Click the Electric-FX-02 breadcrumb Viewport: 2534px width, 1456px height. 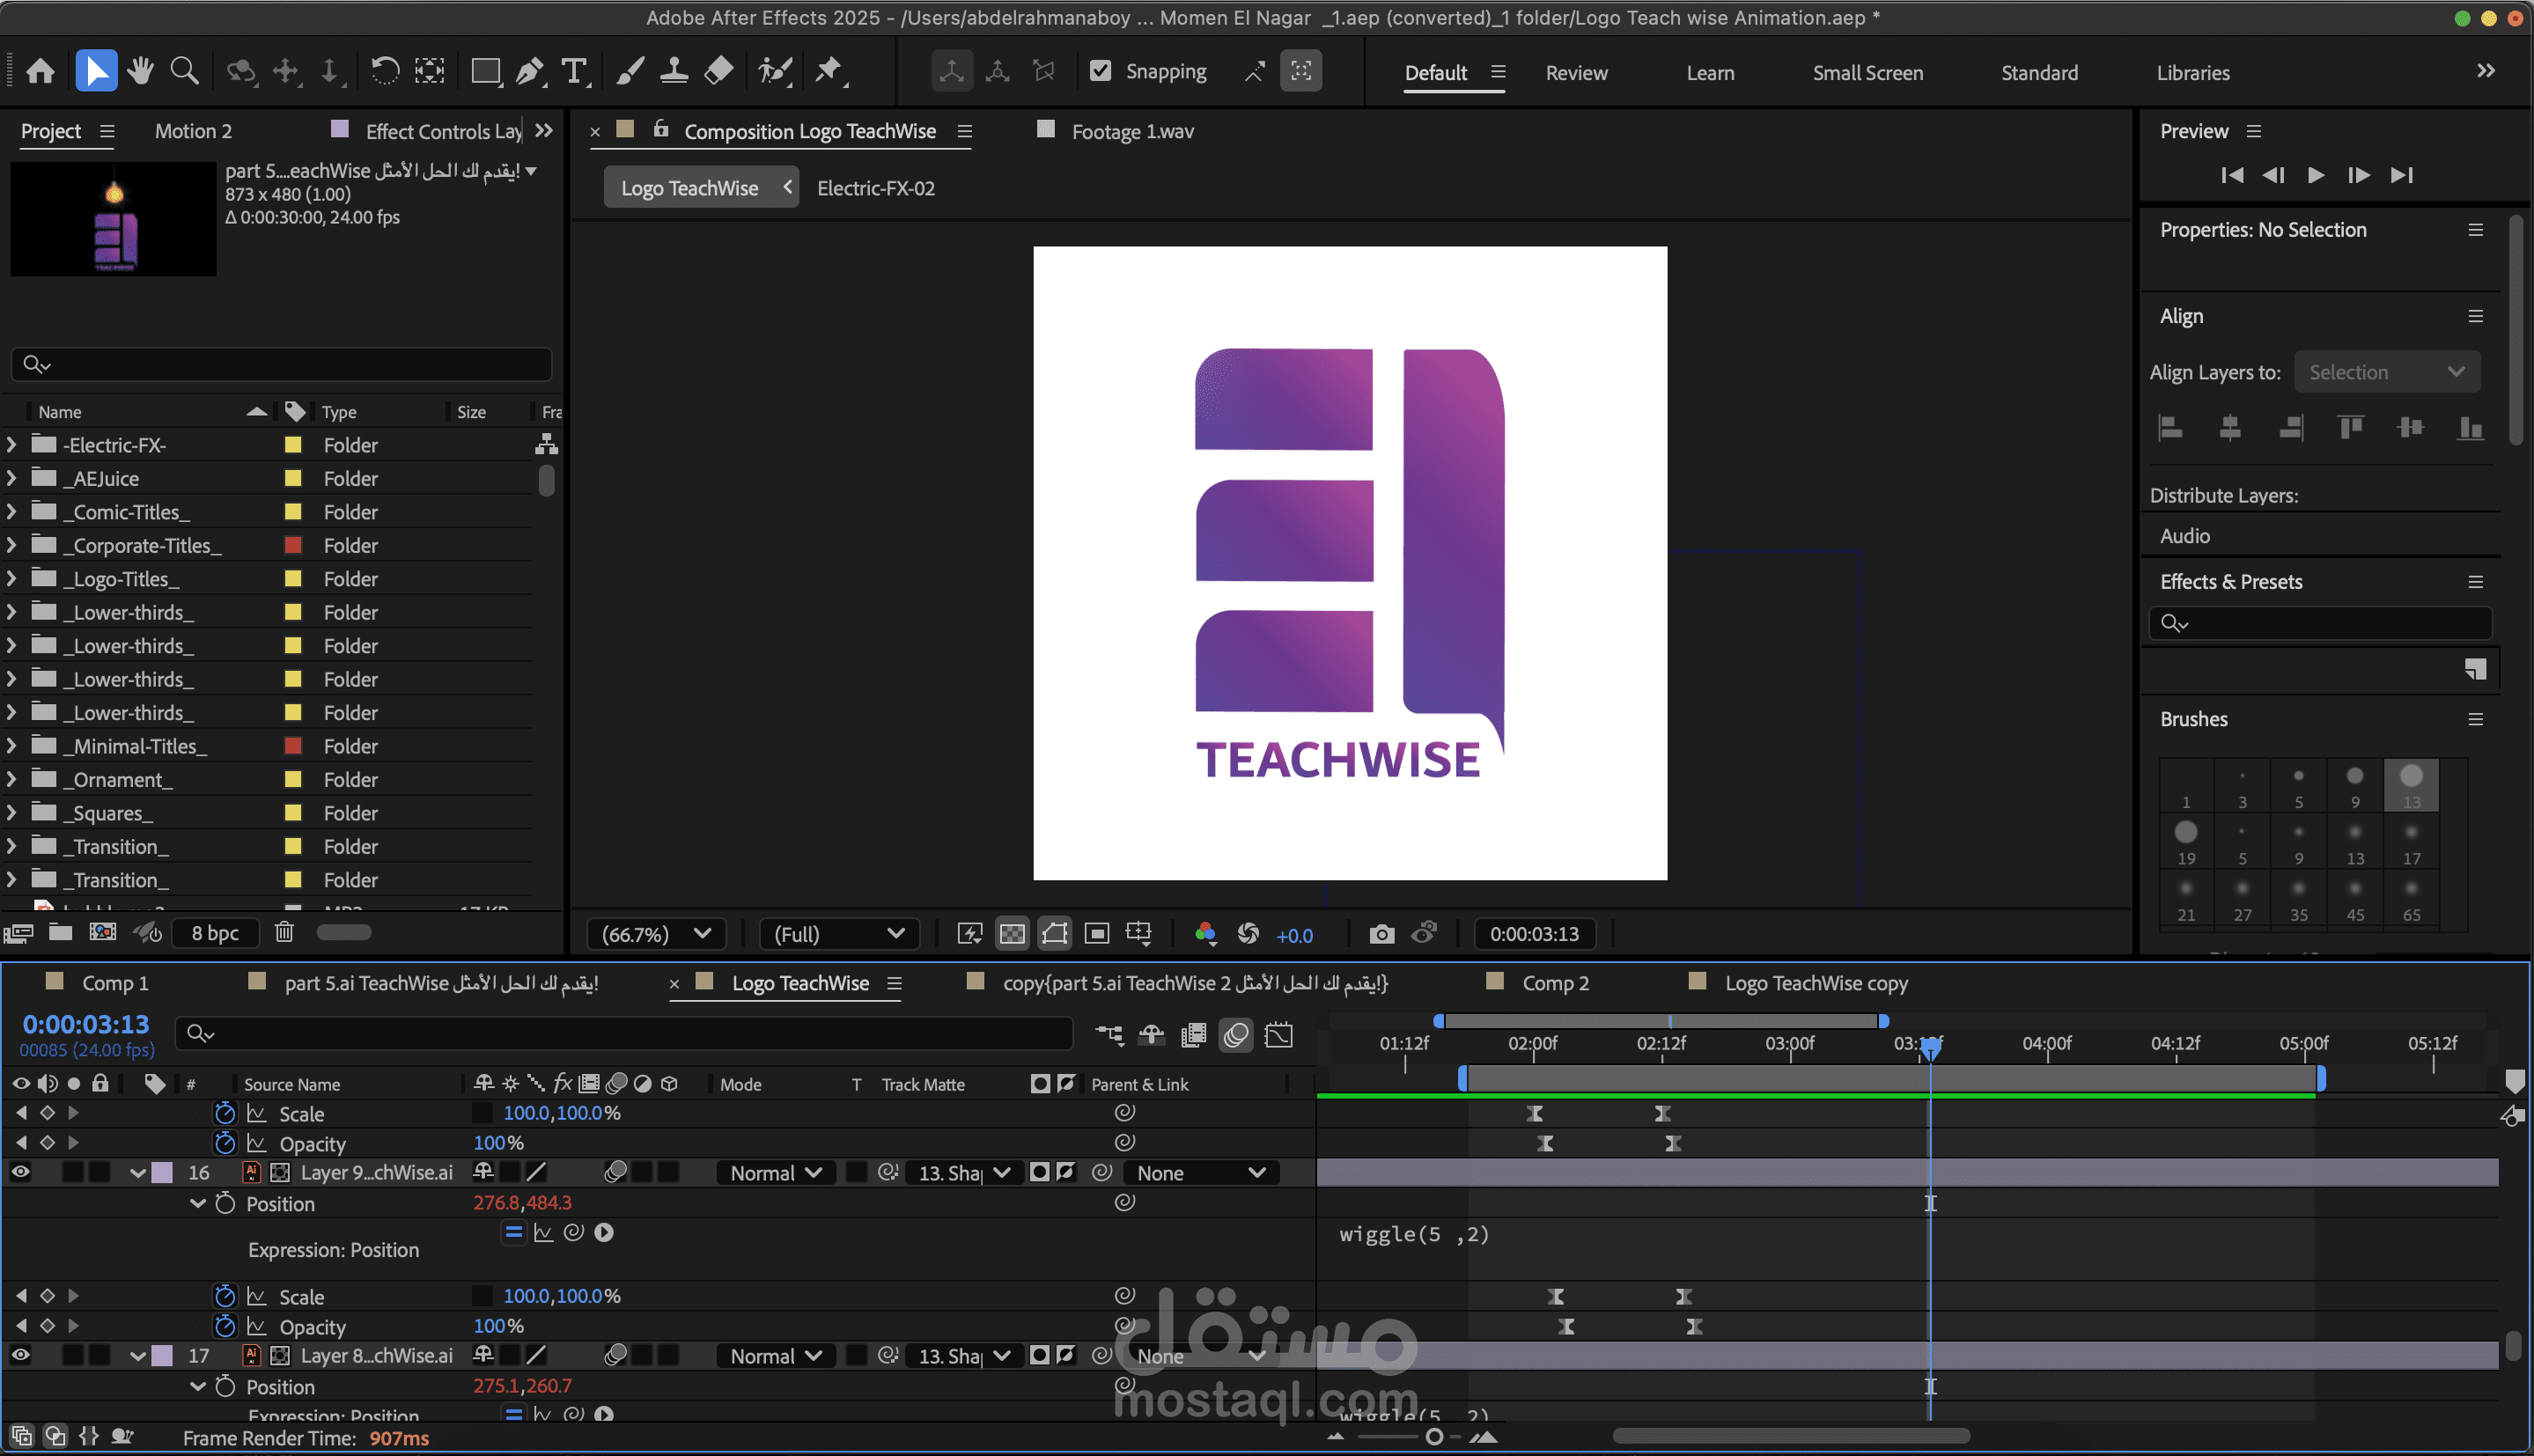click(876, 188)
